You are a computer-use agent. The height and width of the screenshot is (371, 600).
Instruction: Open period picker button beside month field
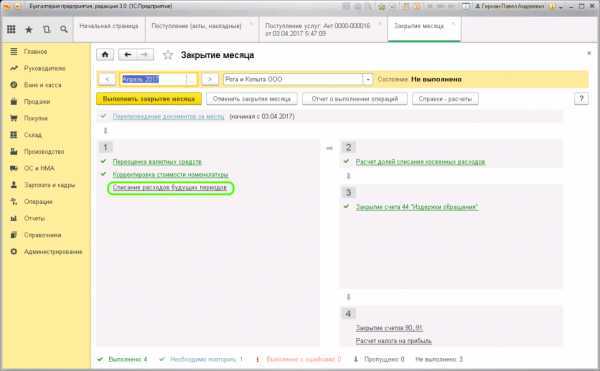(191, 79)
